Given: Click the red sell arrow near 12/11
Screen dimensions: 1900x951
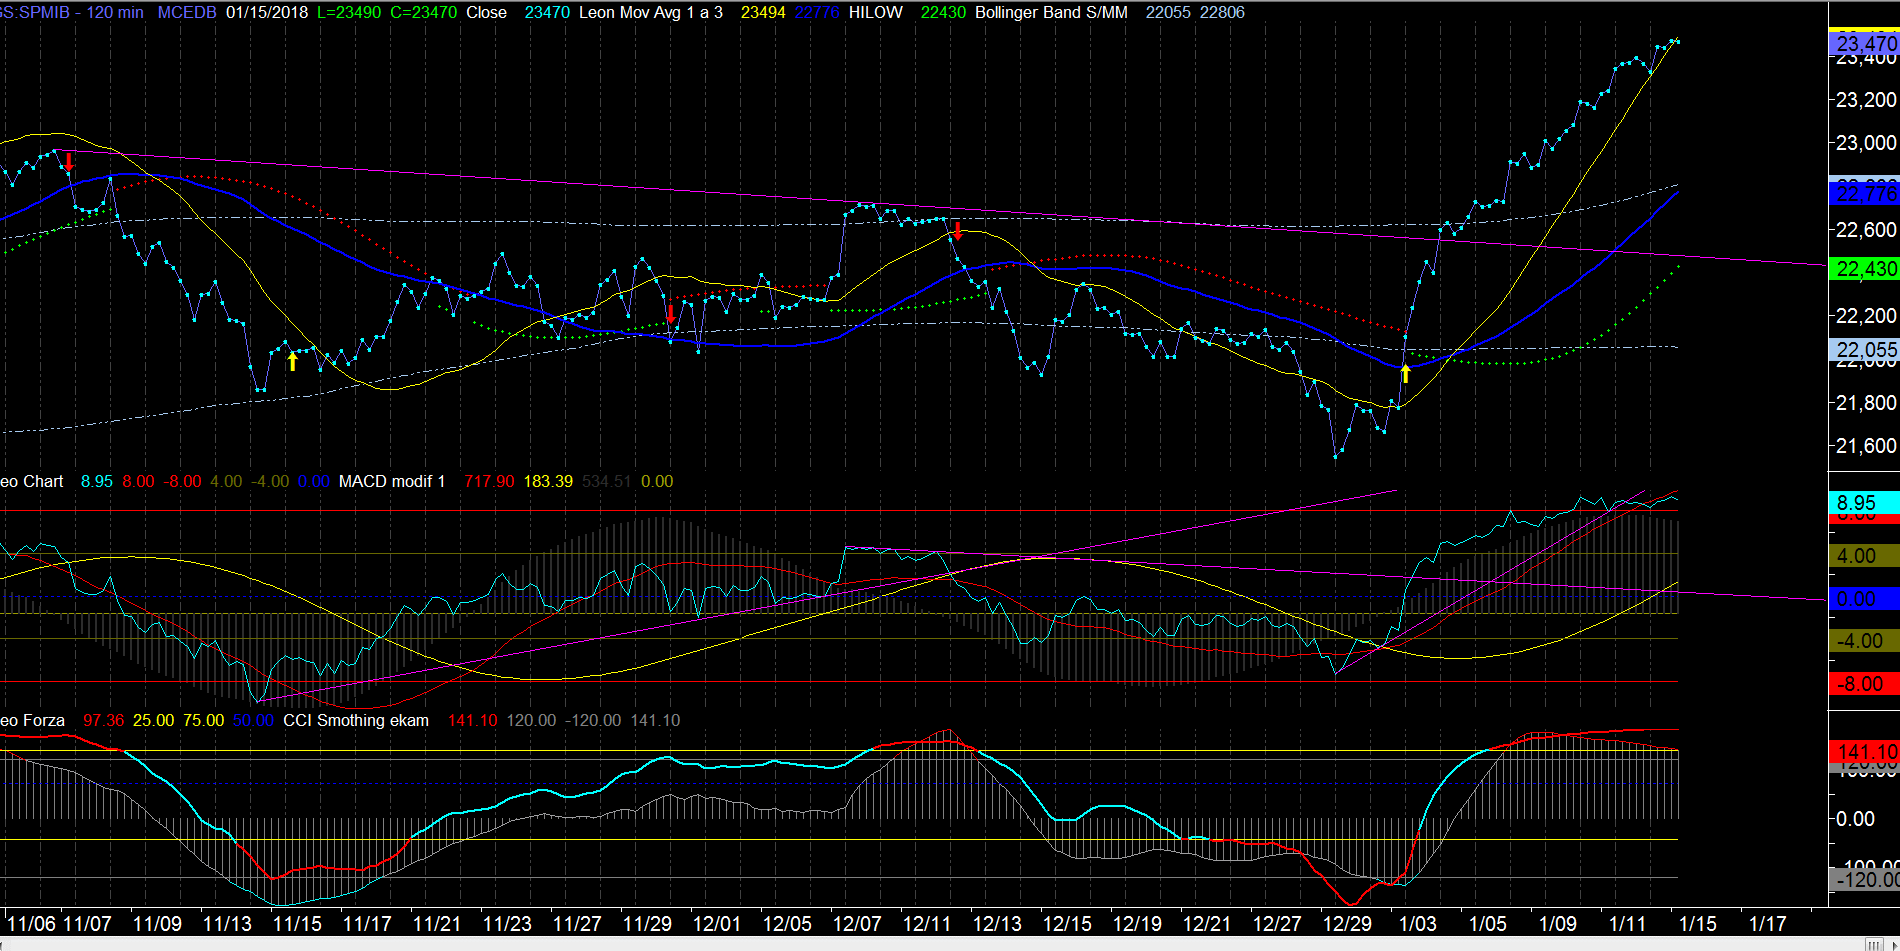Looking at the screenshot, I should 958,231.
